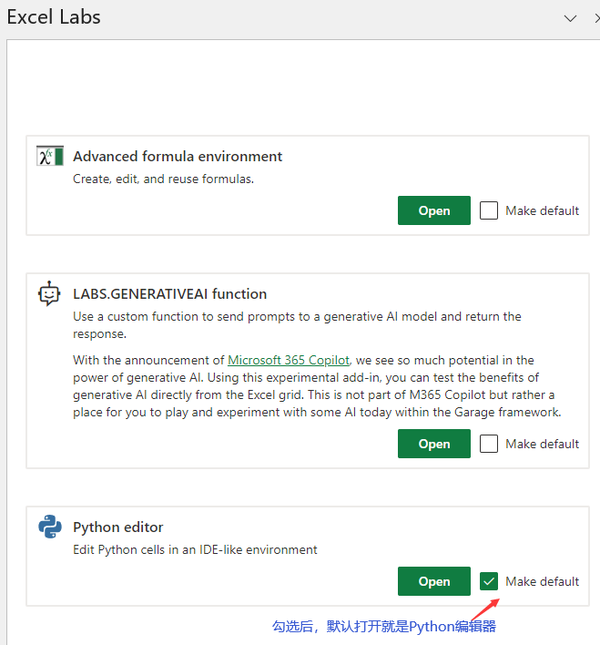
Task: Open the LABS.GENERATIVEAI function feature
Action: click(434, 444)
